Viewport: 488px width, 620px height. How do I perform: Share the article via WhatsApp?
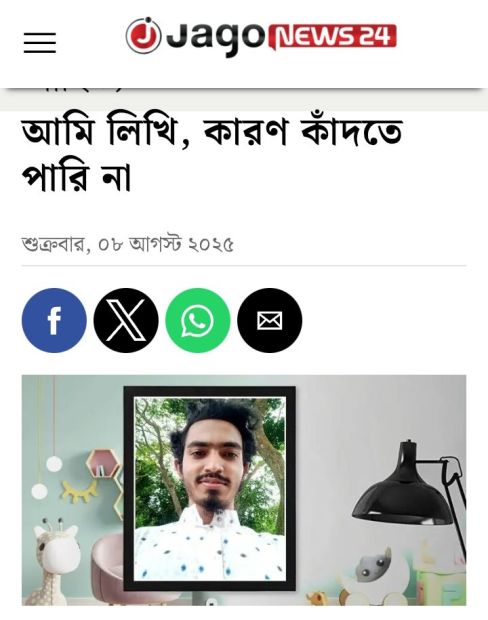coord(198,320)
